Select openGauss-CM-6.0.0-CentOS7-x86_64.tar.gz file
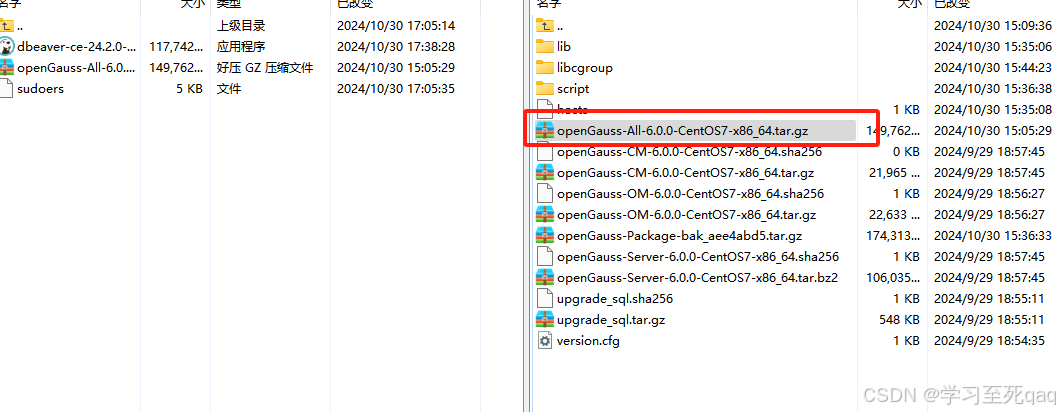The width and height of the screenshot is (1060, 412). click(685, 173)
